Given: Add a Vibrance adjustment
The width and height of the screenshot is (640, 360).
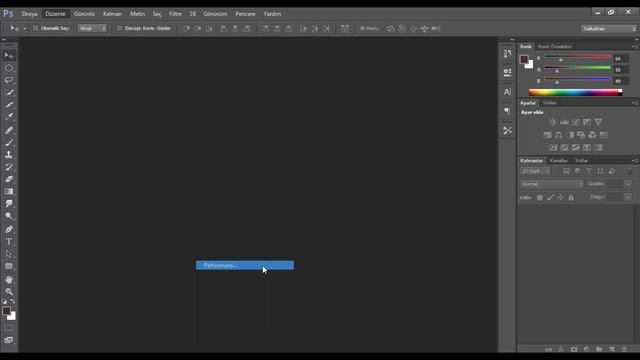Looking at the screenshot, I should point(598,122).
